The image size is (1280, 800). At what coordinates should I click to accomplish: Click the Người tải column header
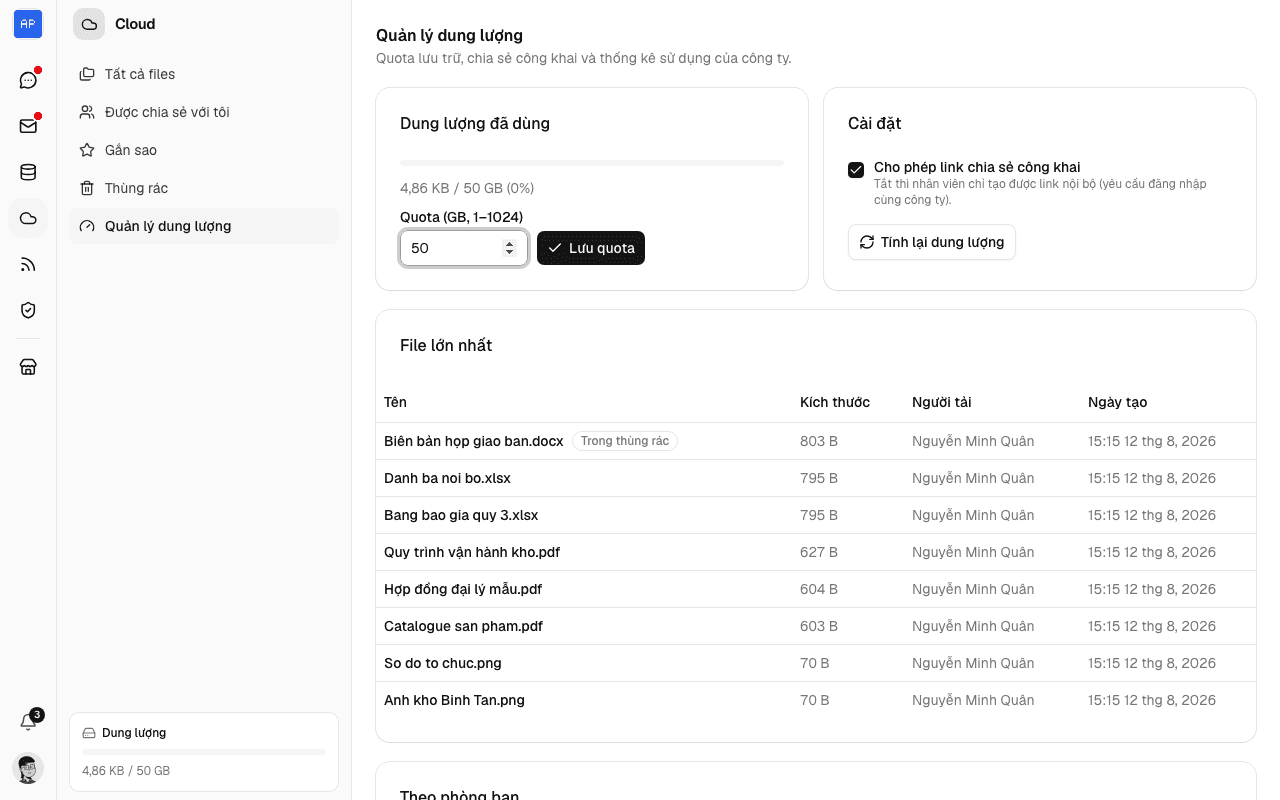pyautogui.click(x=942, y=402)
